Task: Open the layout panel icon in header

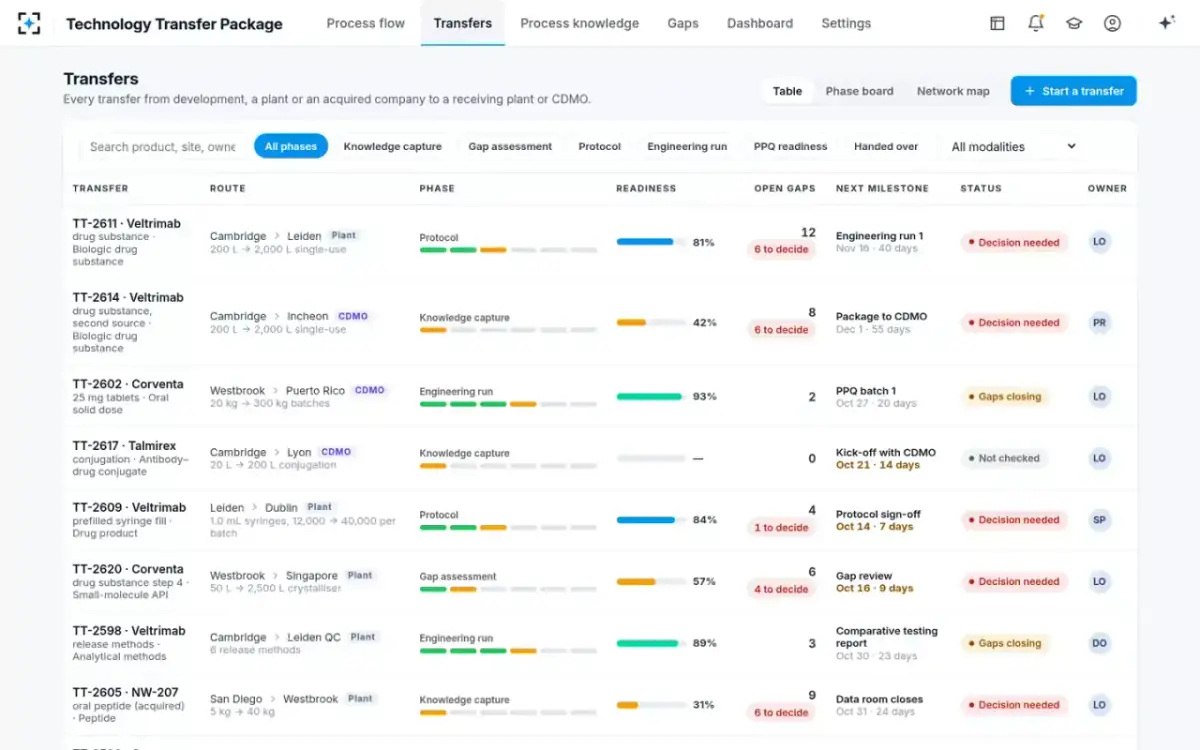Action: (x=997, y=23)
